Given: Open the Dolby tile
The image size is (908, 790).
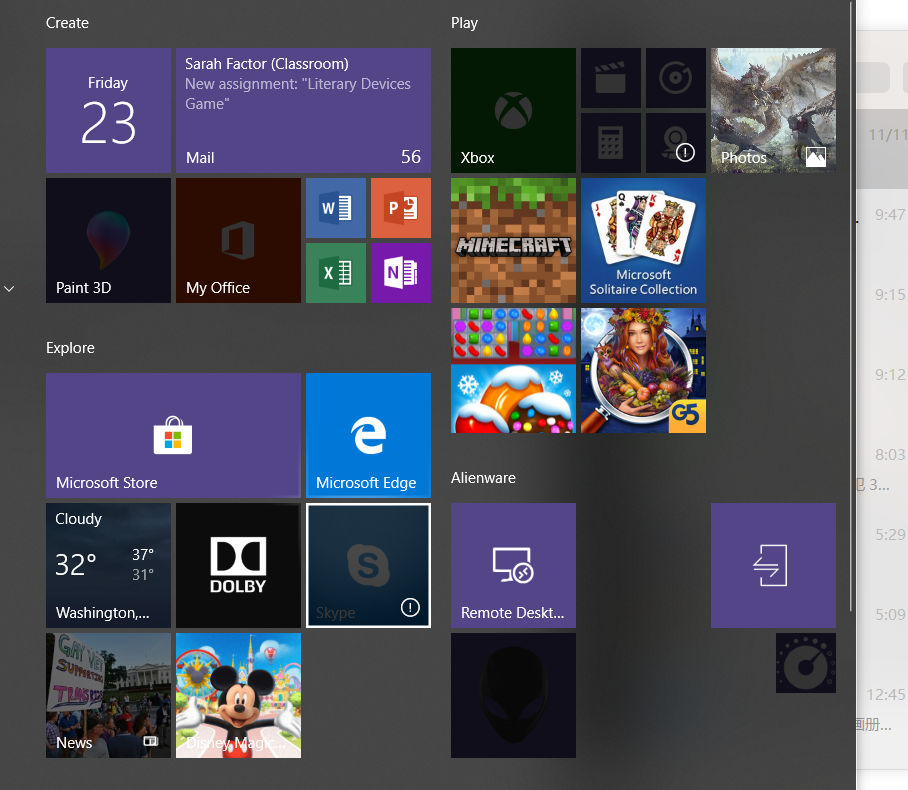Looking at the screenshot, I should click(x=238, y=565).
